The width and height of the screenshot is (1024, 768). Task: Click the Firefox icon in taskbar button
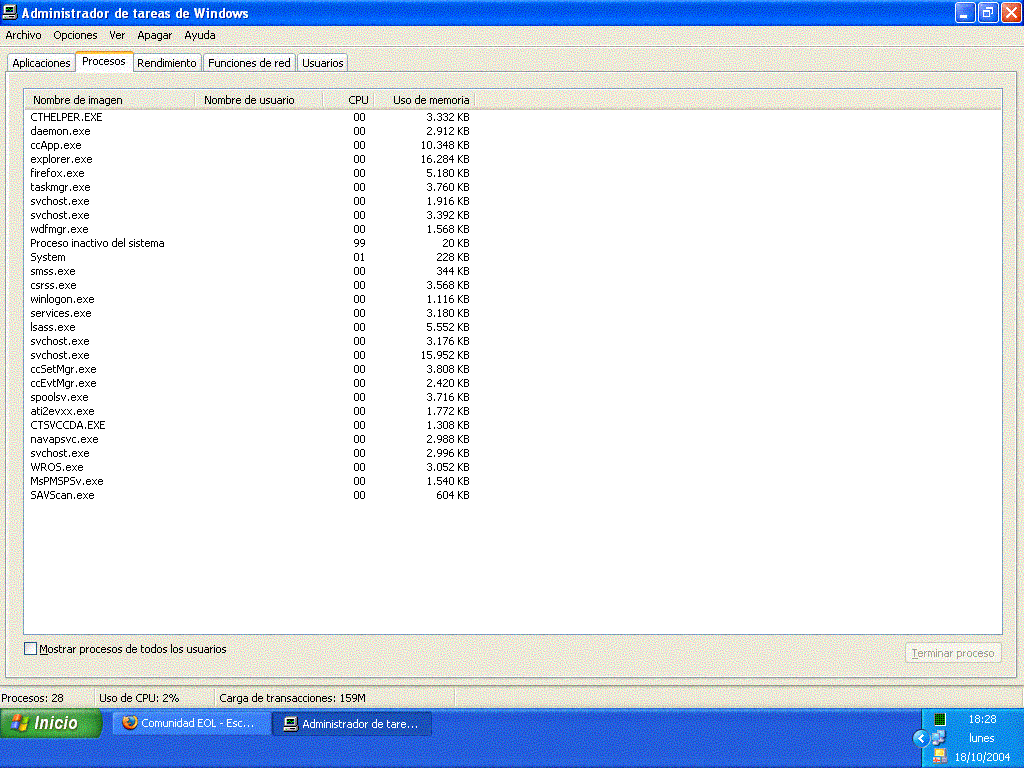coord(129,723)
